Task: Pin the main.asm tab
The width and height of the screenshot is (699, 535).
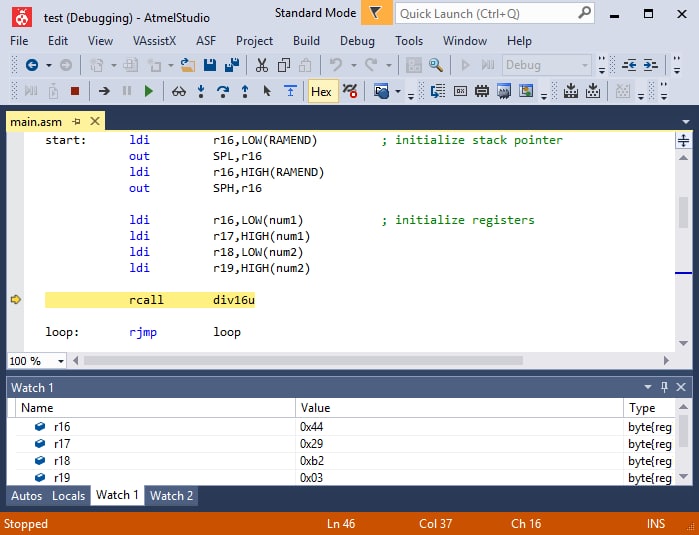Action: pos(77,121)
